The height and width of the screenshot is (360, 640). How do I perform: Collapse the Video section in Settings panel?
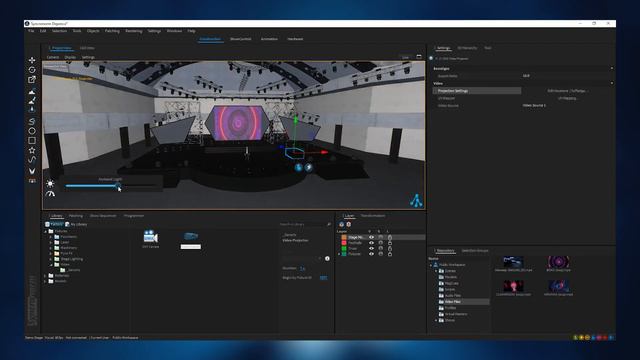611,83
